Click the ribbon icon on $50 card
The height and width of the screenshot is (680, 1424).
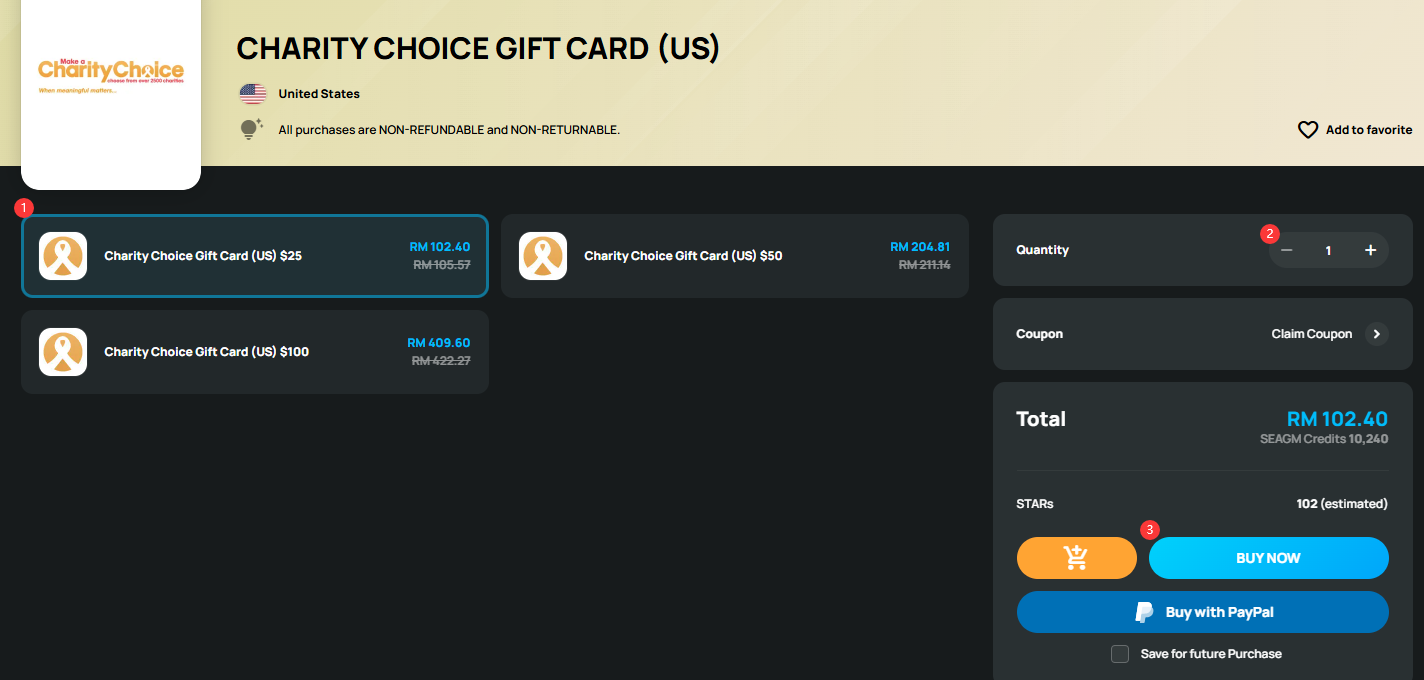(x=543, y=256)
